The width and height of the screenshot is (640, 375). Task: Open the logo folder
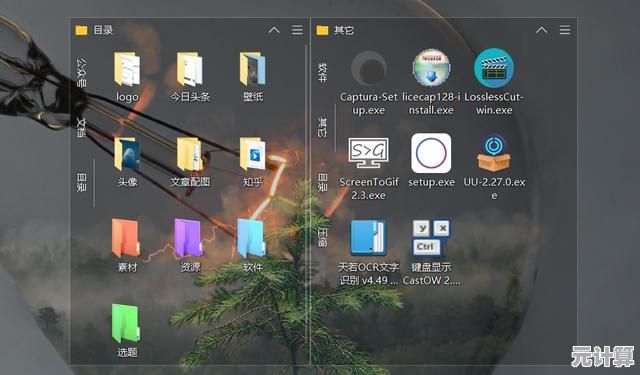click(127, 77)
